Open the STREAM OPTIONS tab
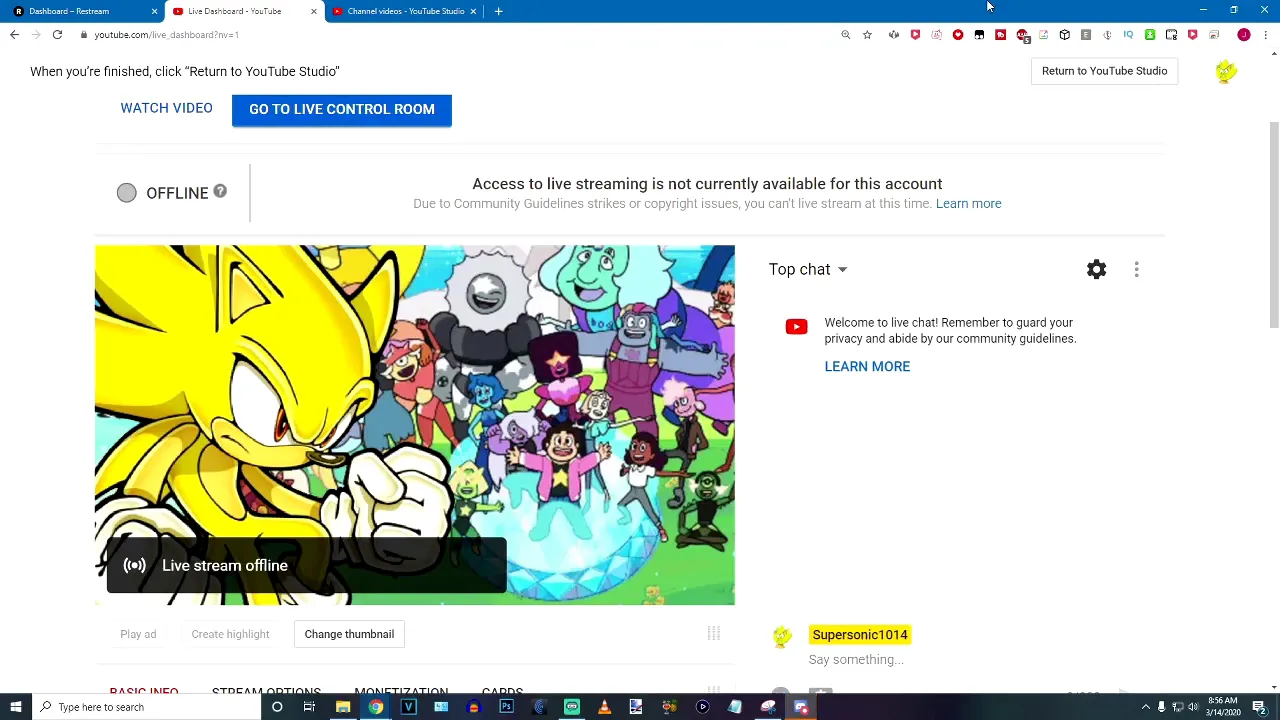The height and width of the screenshot is (720, 1280). 266,690
